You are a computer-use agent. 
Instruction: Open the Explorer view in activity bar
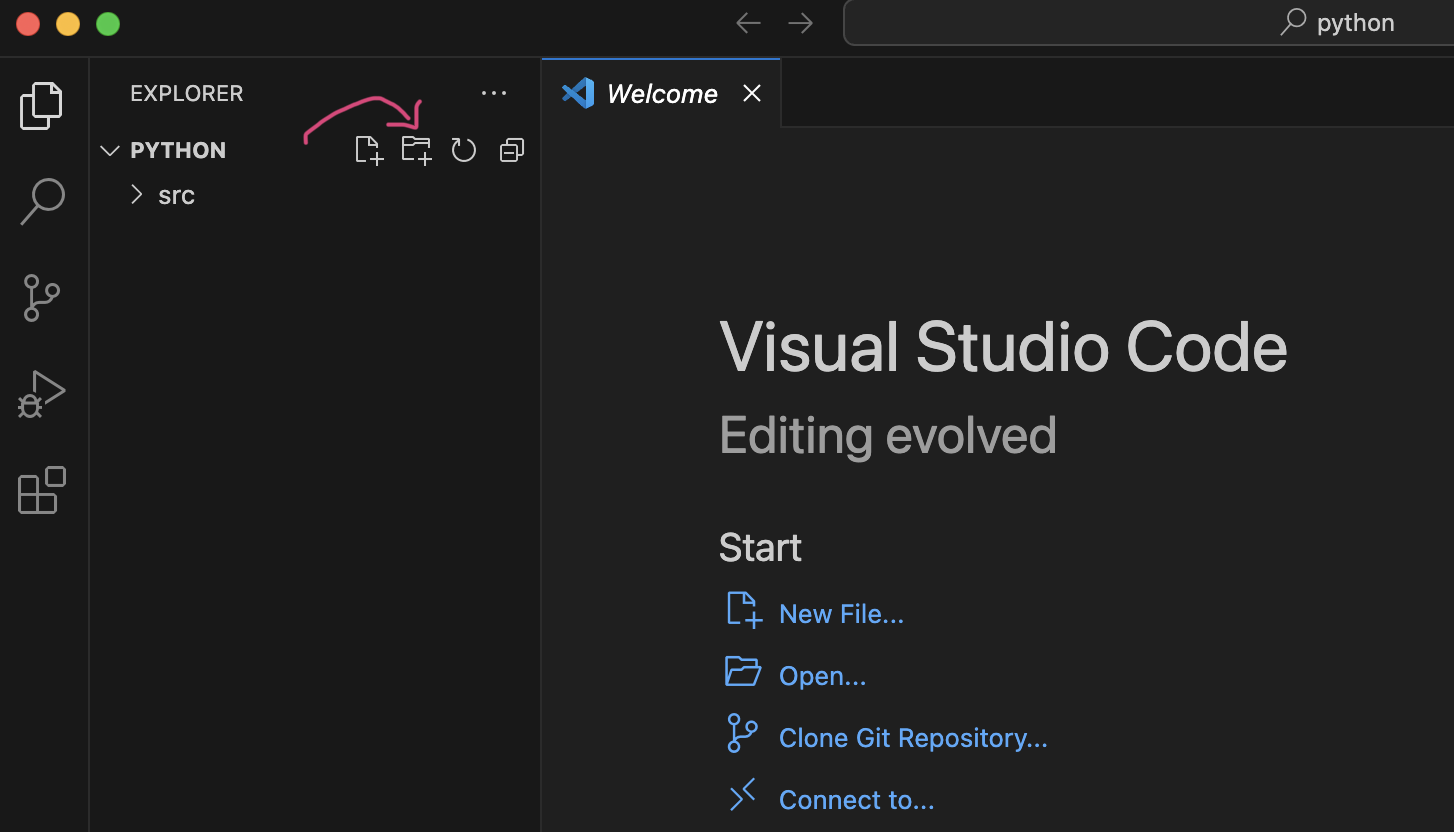(x=42, y=105)
